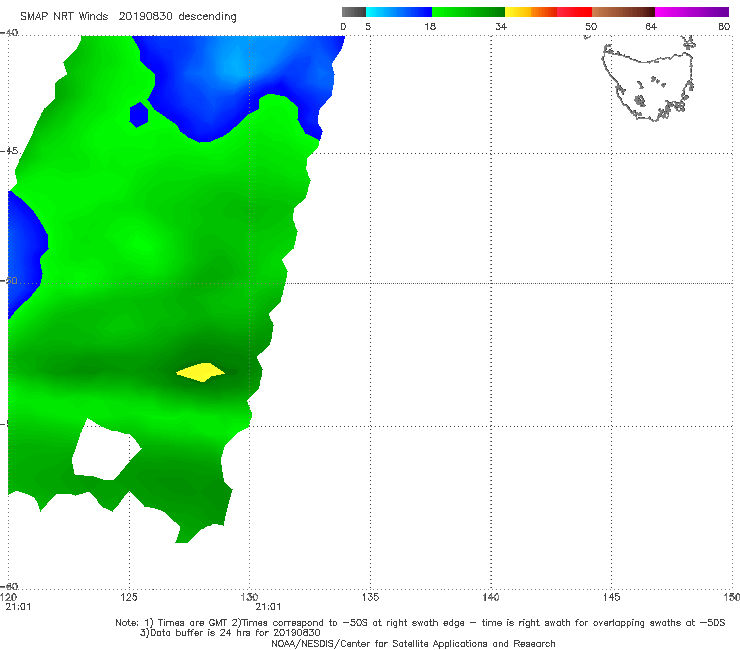Screen dimensions: 740x650
Task: Click the '21:01' time label under longitude 130
Action: point(269,607)
